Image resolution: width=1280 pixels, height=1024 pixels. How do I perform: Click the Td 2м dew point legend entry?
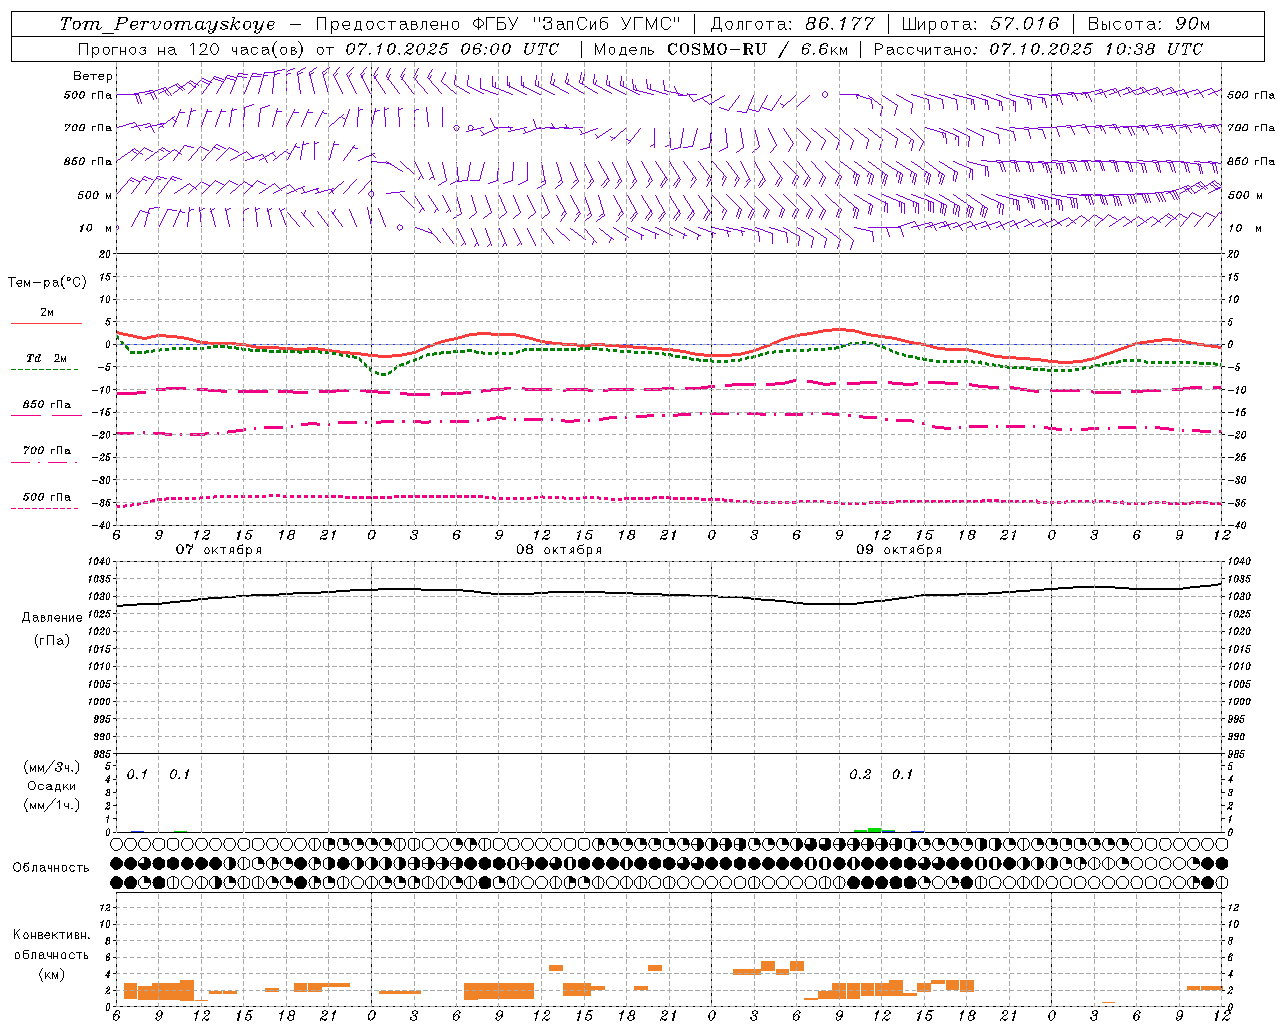pyautogui.click(x=47, y=358)
